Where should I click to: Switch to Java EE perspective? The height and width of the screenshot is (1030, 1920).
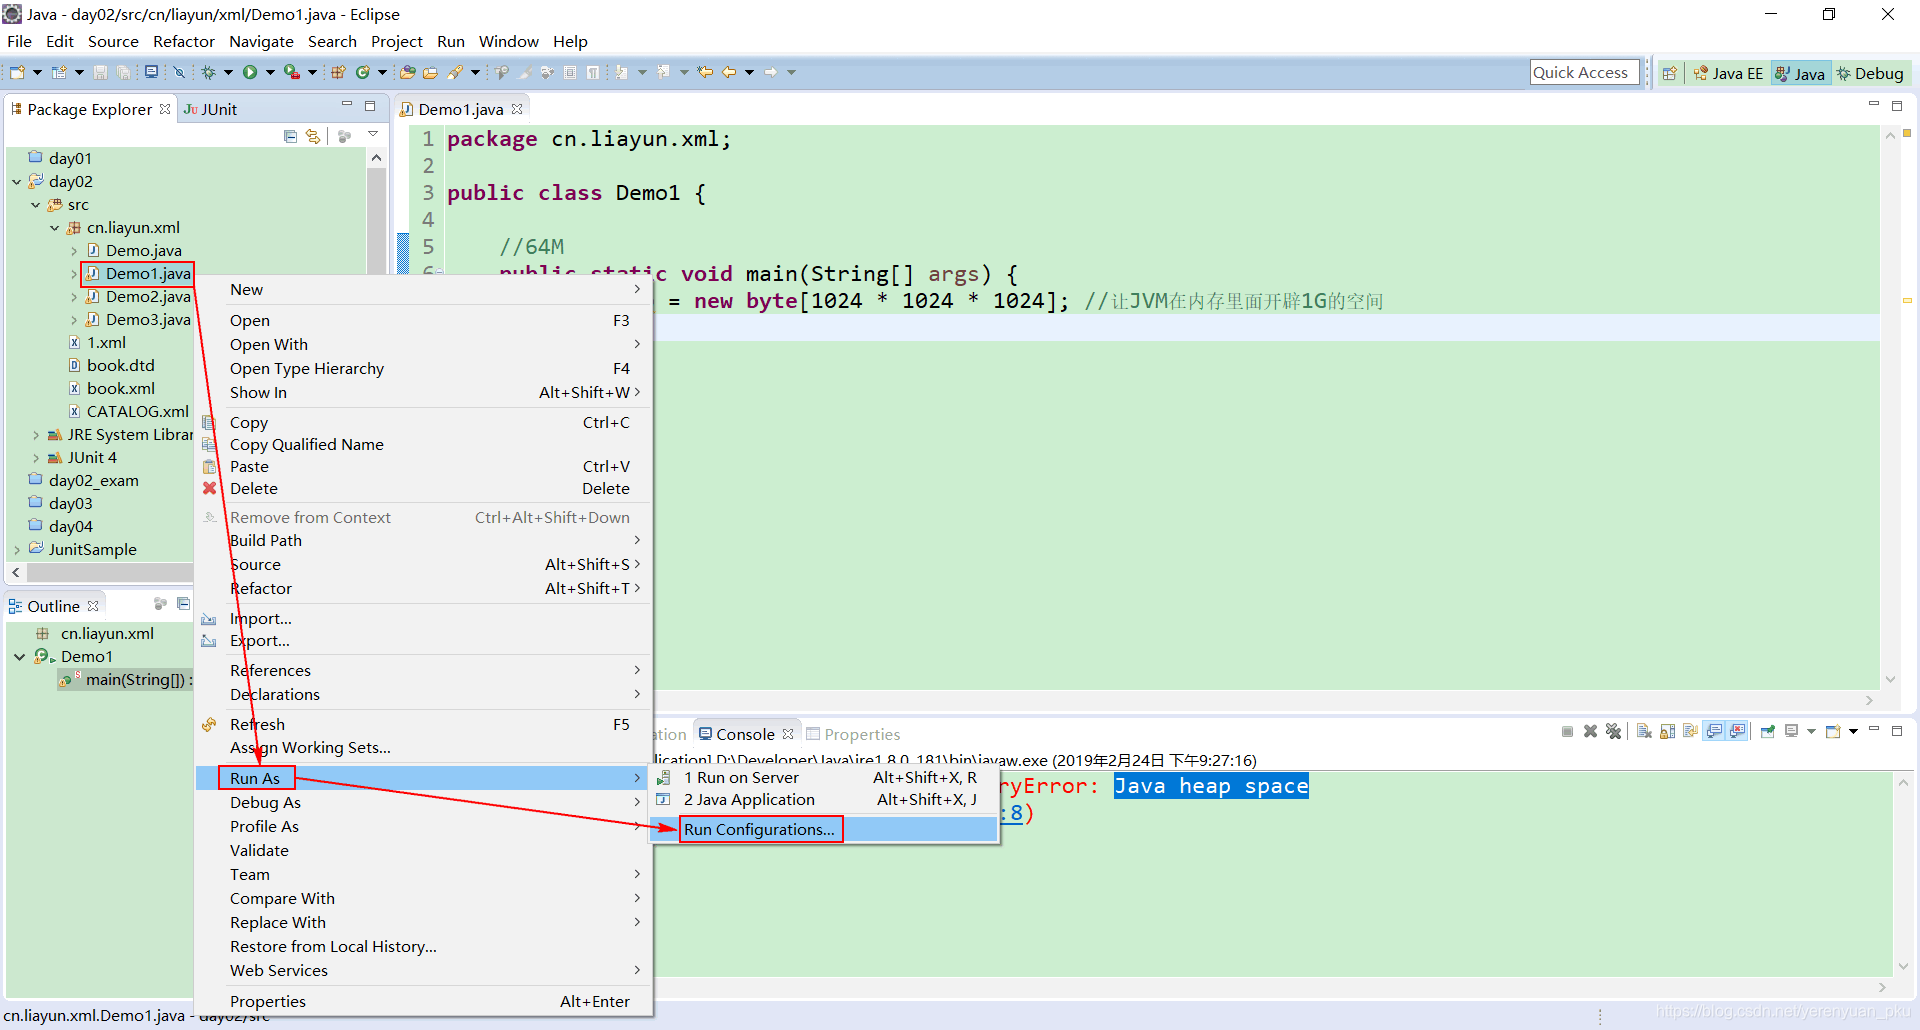click(x=1728, y=73)
